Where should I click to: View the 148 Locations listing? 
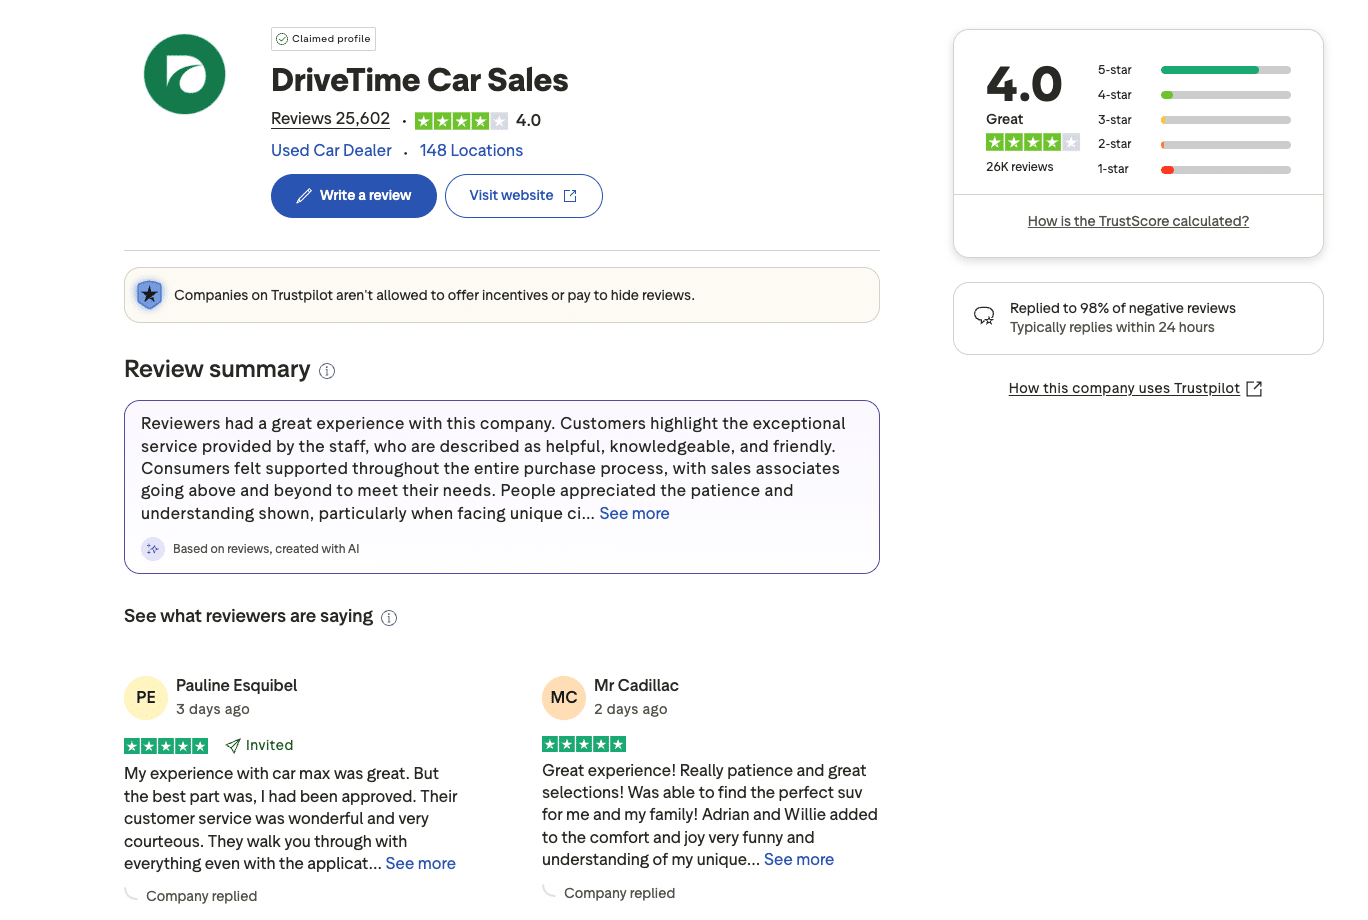[x=471, y=150]
